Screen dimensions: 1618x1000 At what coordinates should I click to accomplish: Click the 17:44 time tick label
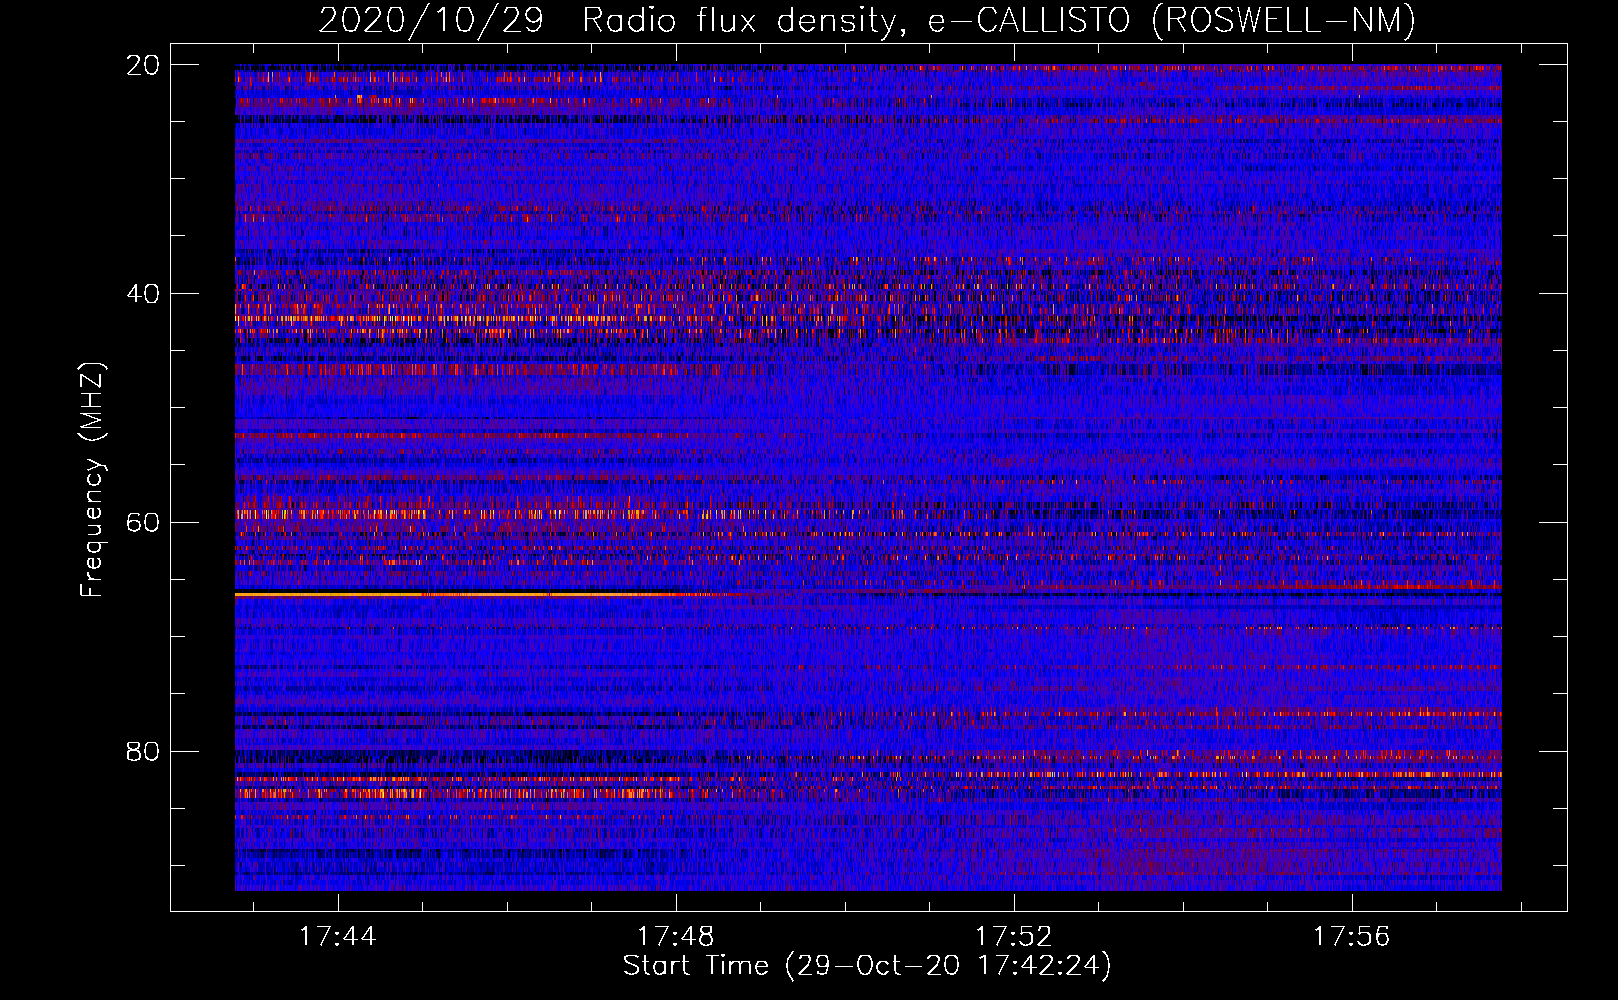click(338, 937)
